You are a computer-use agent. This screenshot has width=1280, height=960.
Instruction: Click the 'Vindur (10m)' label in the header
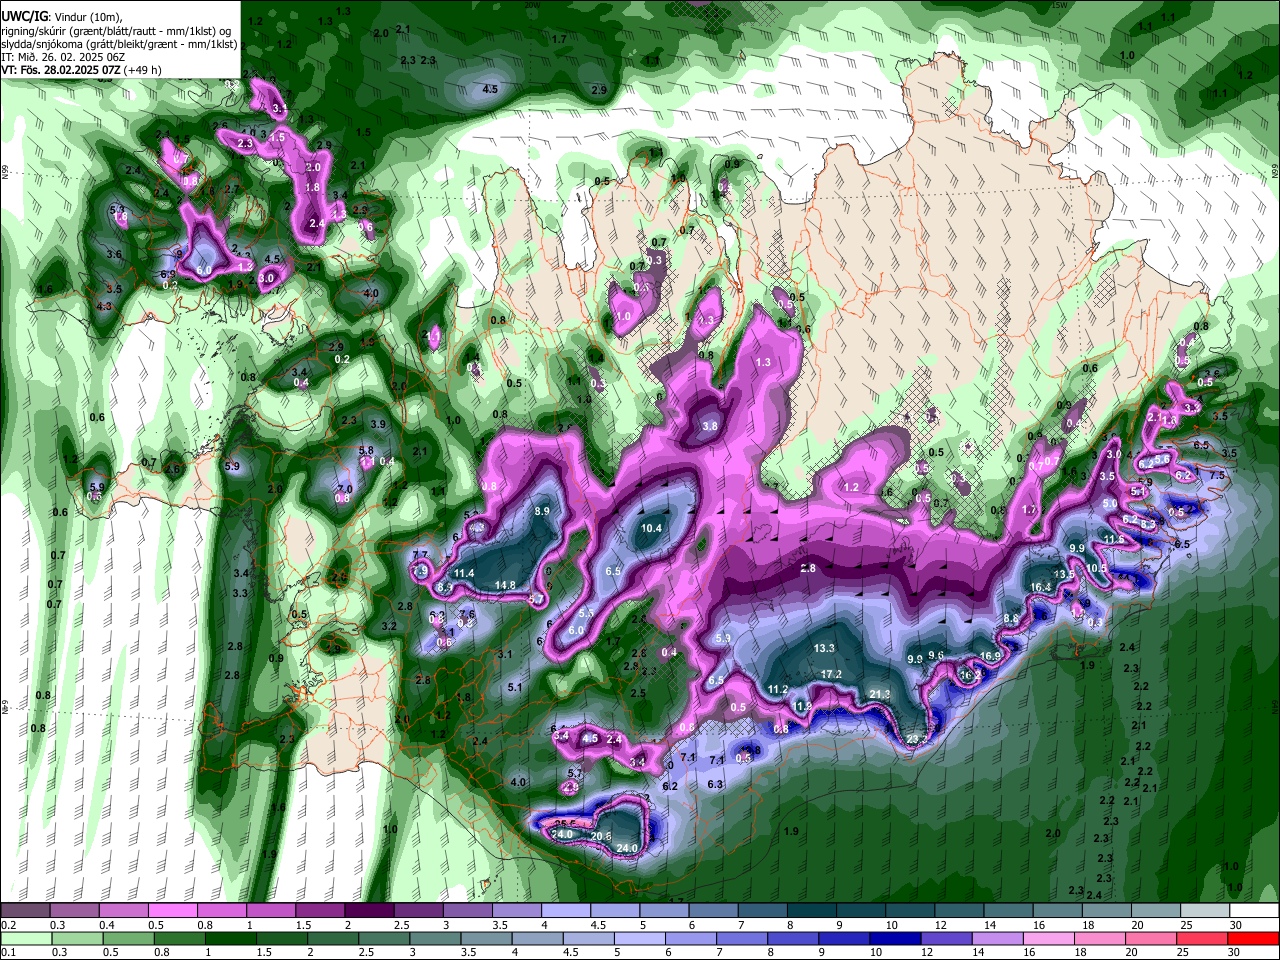click(x=87, y=17)
